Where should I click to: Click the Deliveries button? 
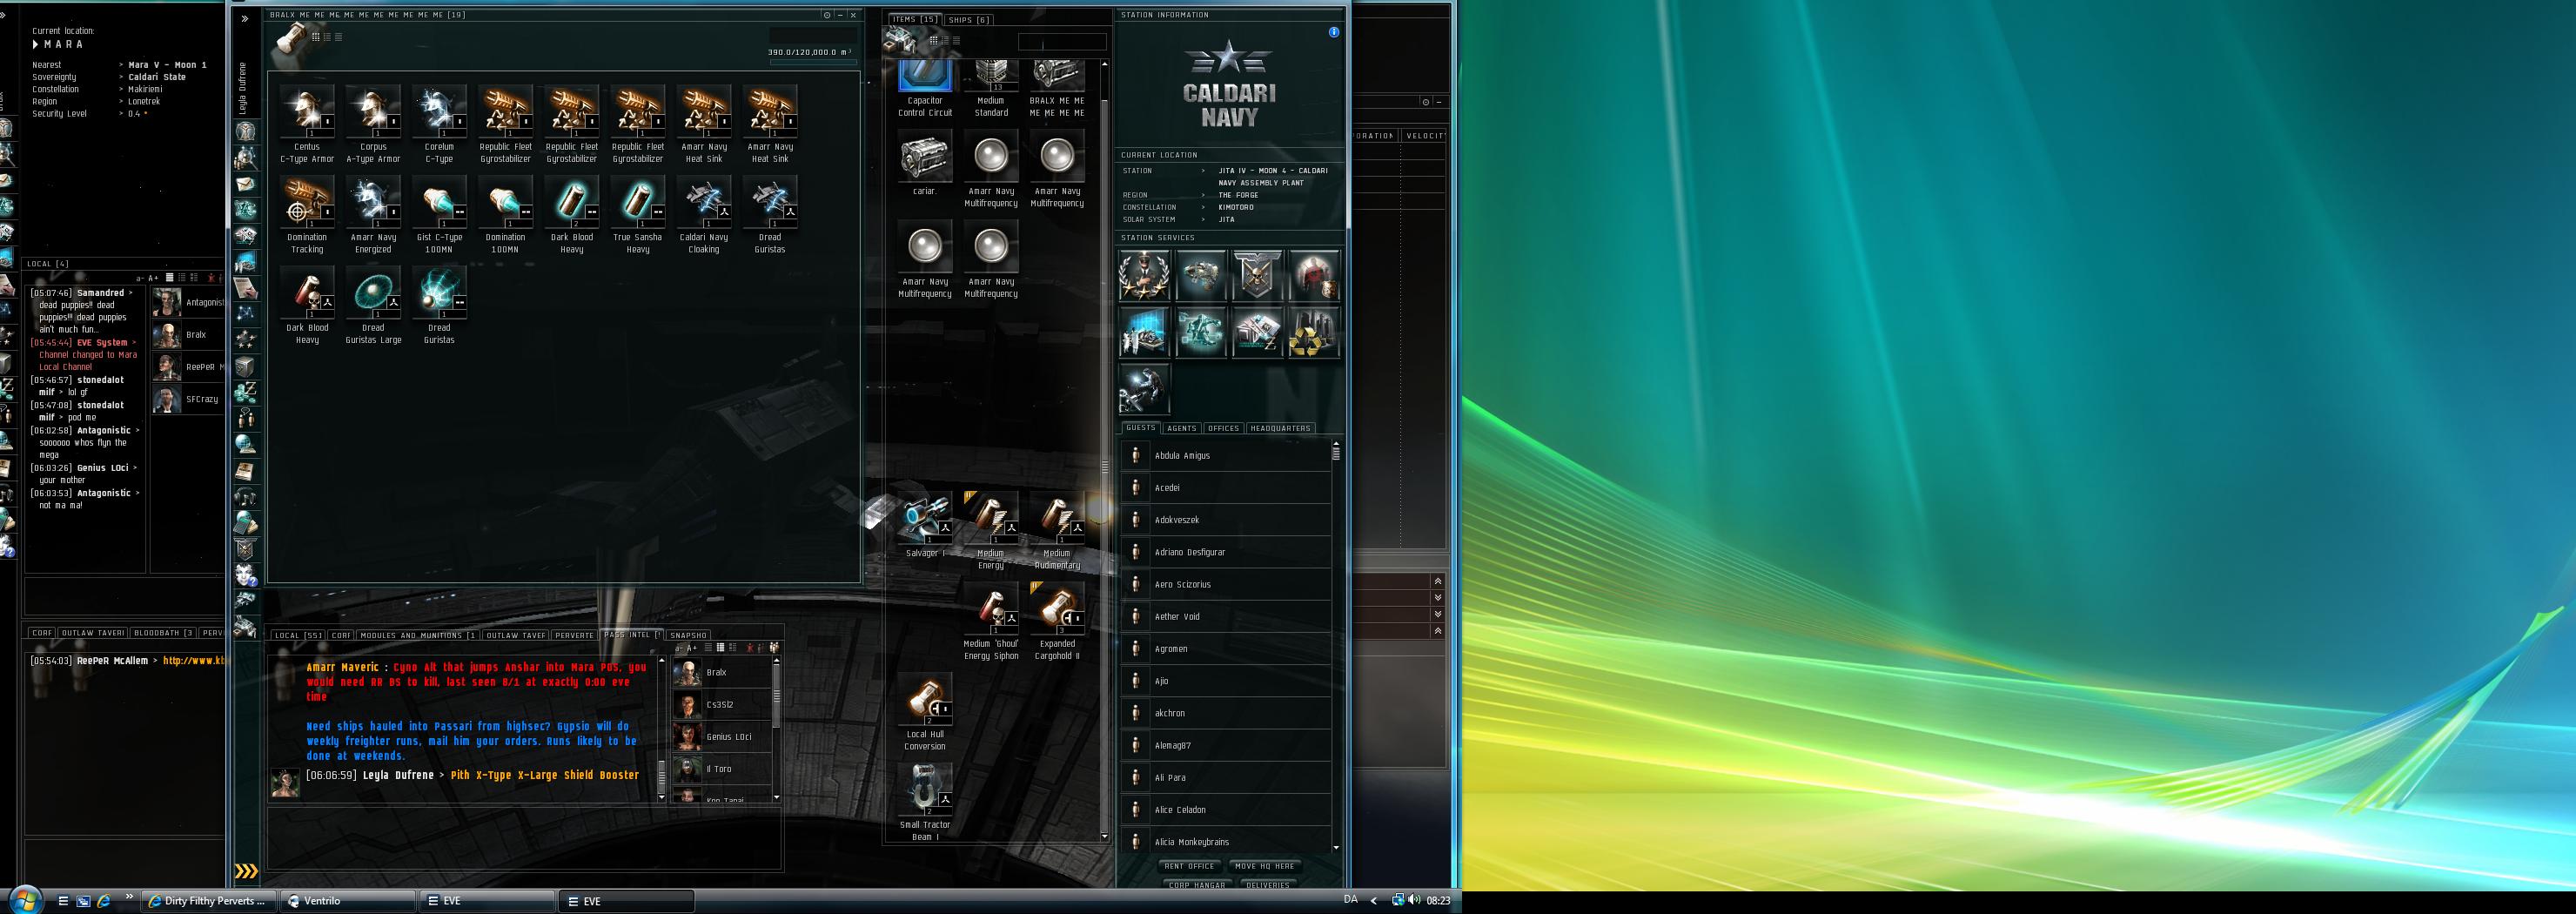coord(1268,885)
